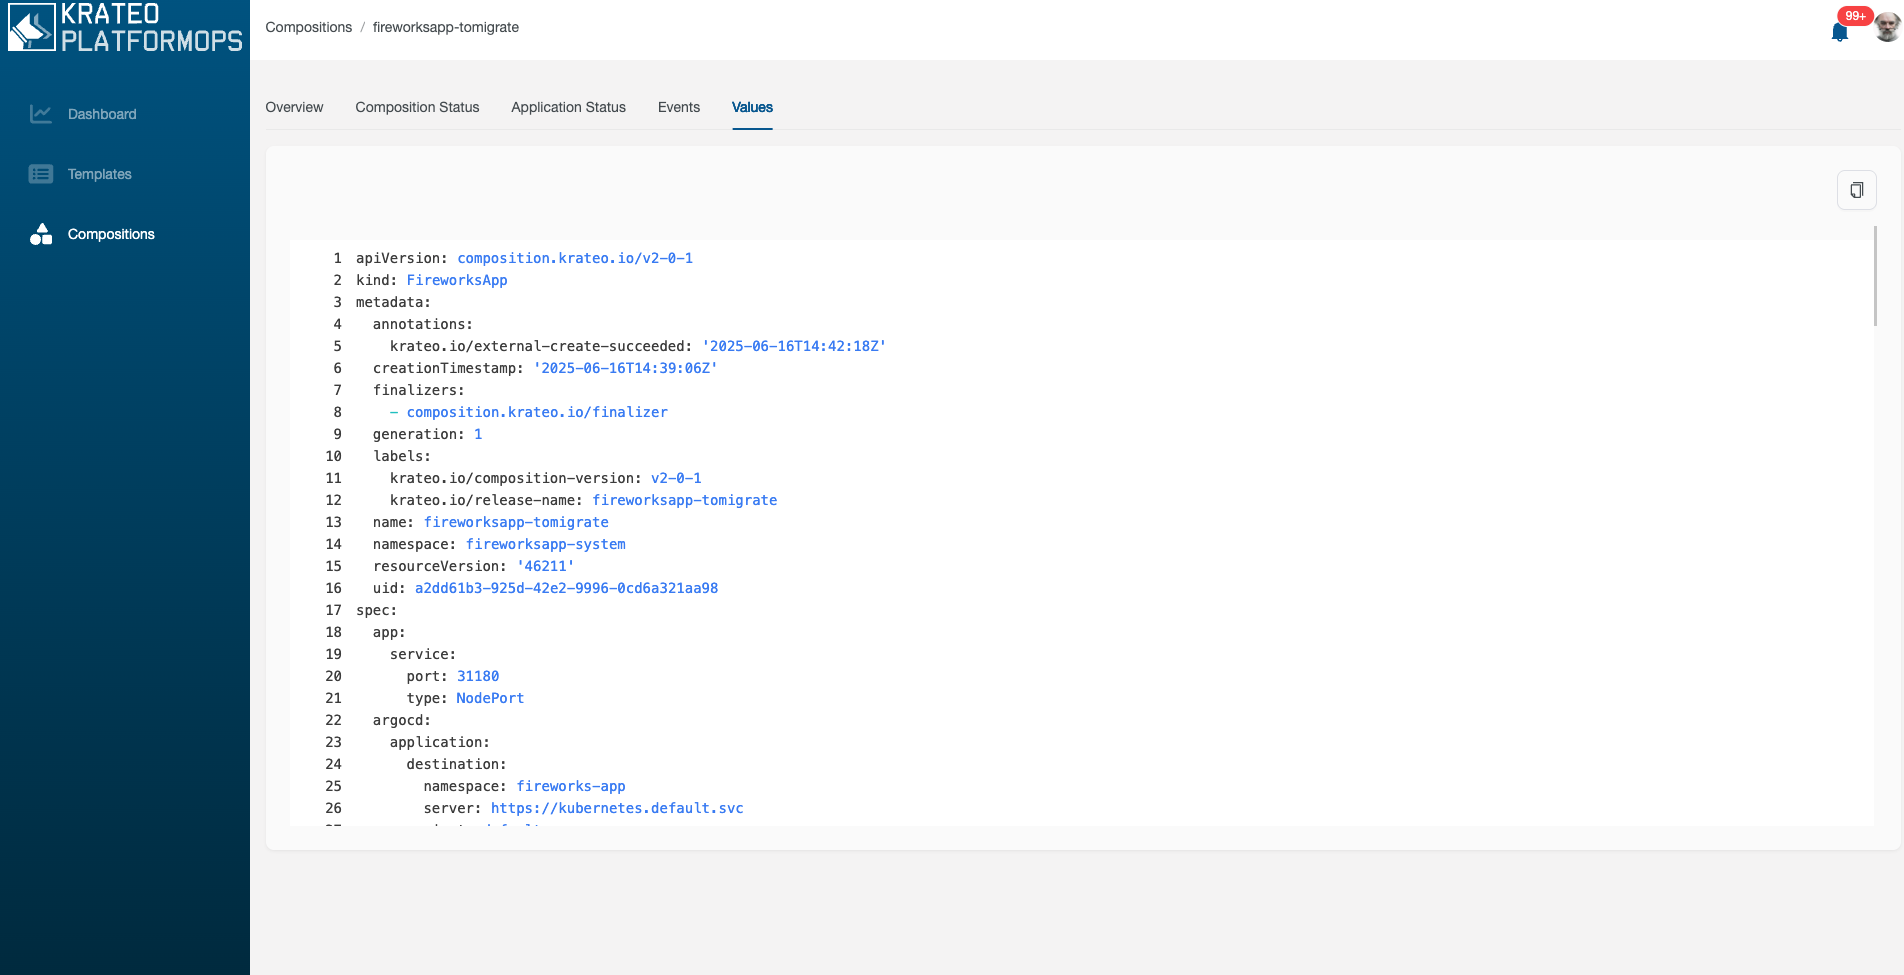This screenshot has height=975, width=1904.
Task: Click the apiVersion value composition.krateo.io/v2-0-1
Action: (575, 258)
